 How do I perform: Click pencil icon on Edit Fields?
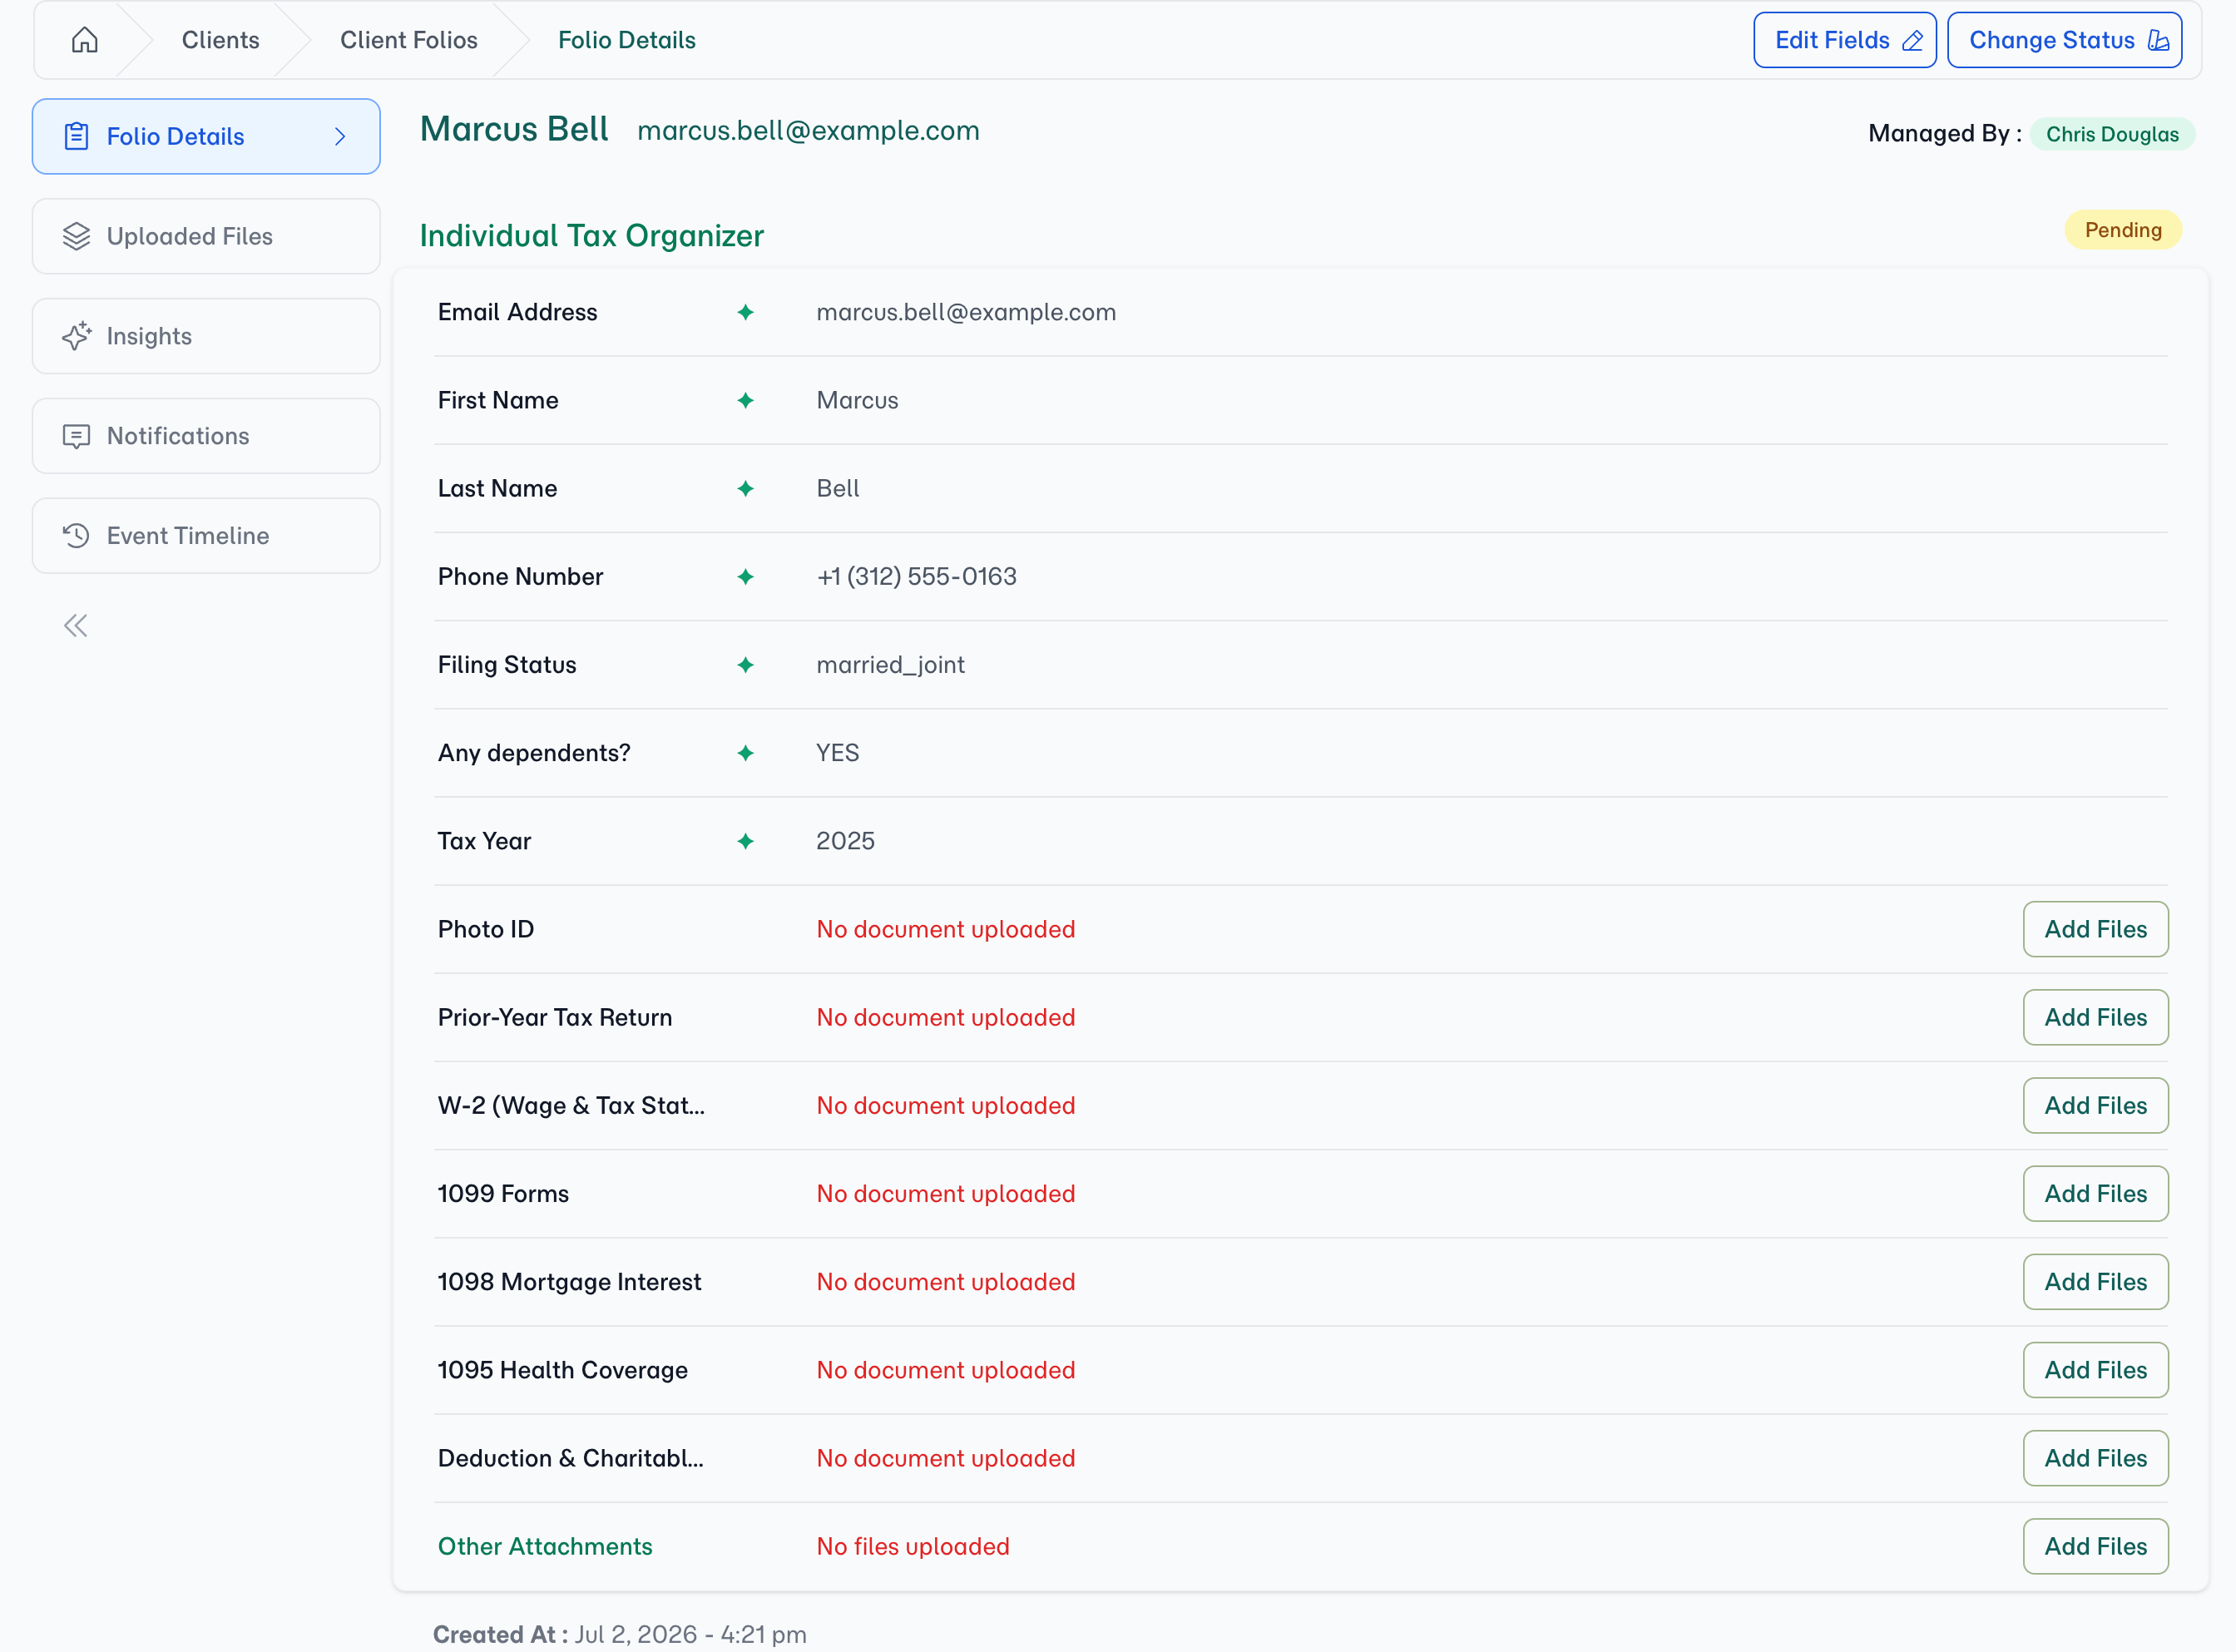click(x=1912, y=41)
